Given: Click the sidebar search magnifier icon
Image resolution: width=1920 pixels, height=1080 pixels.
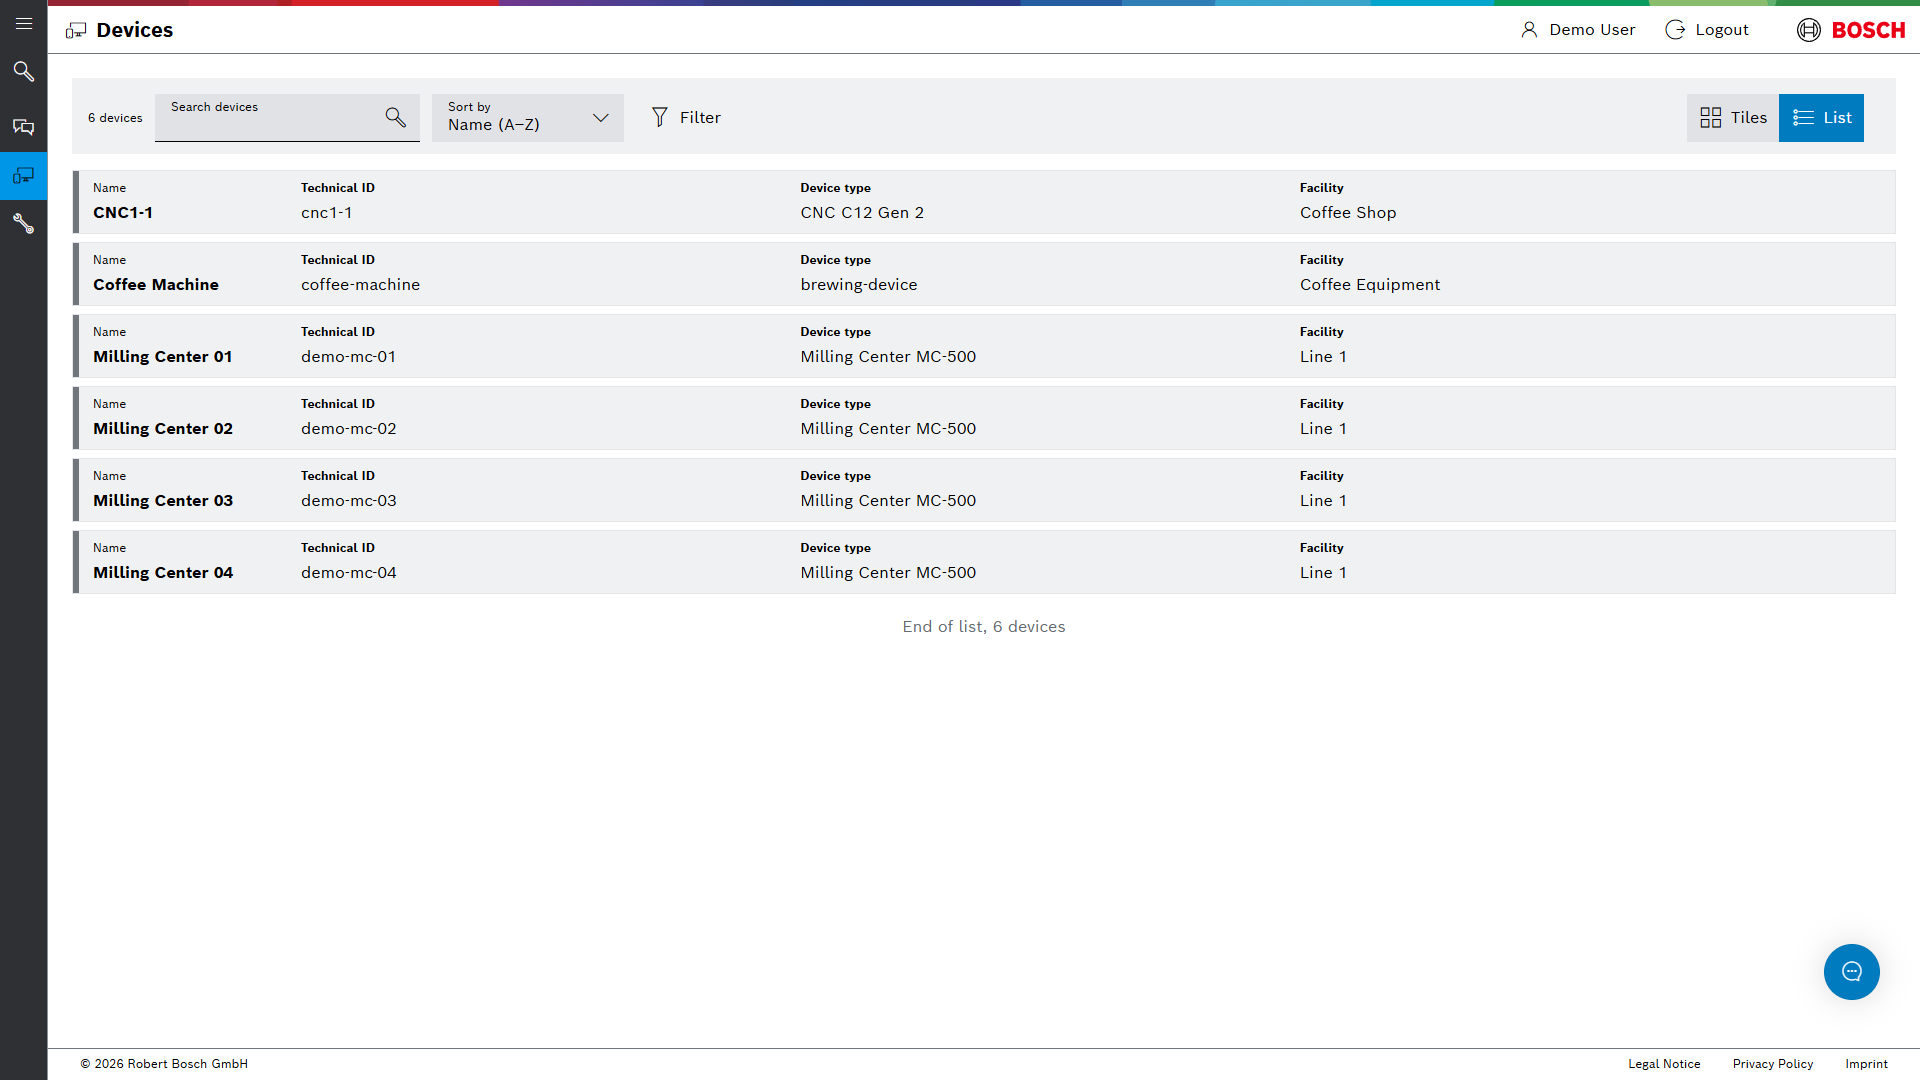Looking at the screenshot, I should point(24,72).
